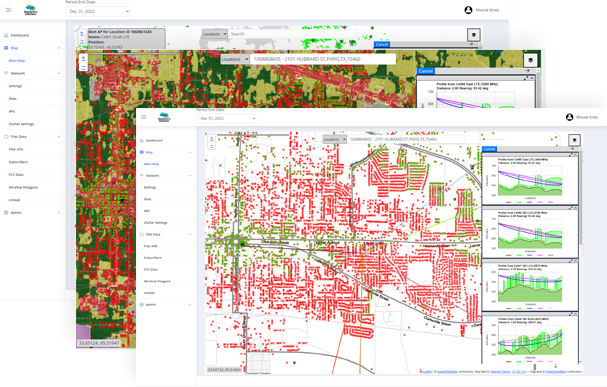Open the Period End Date dropdown in the front window
This screenshot has width=607, height=387.
(x=226, y=118)
